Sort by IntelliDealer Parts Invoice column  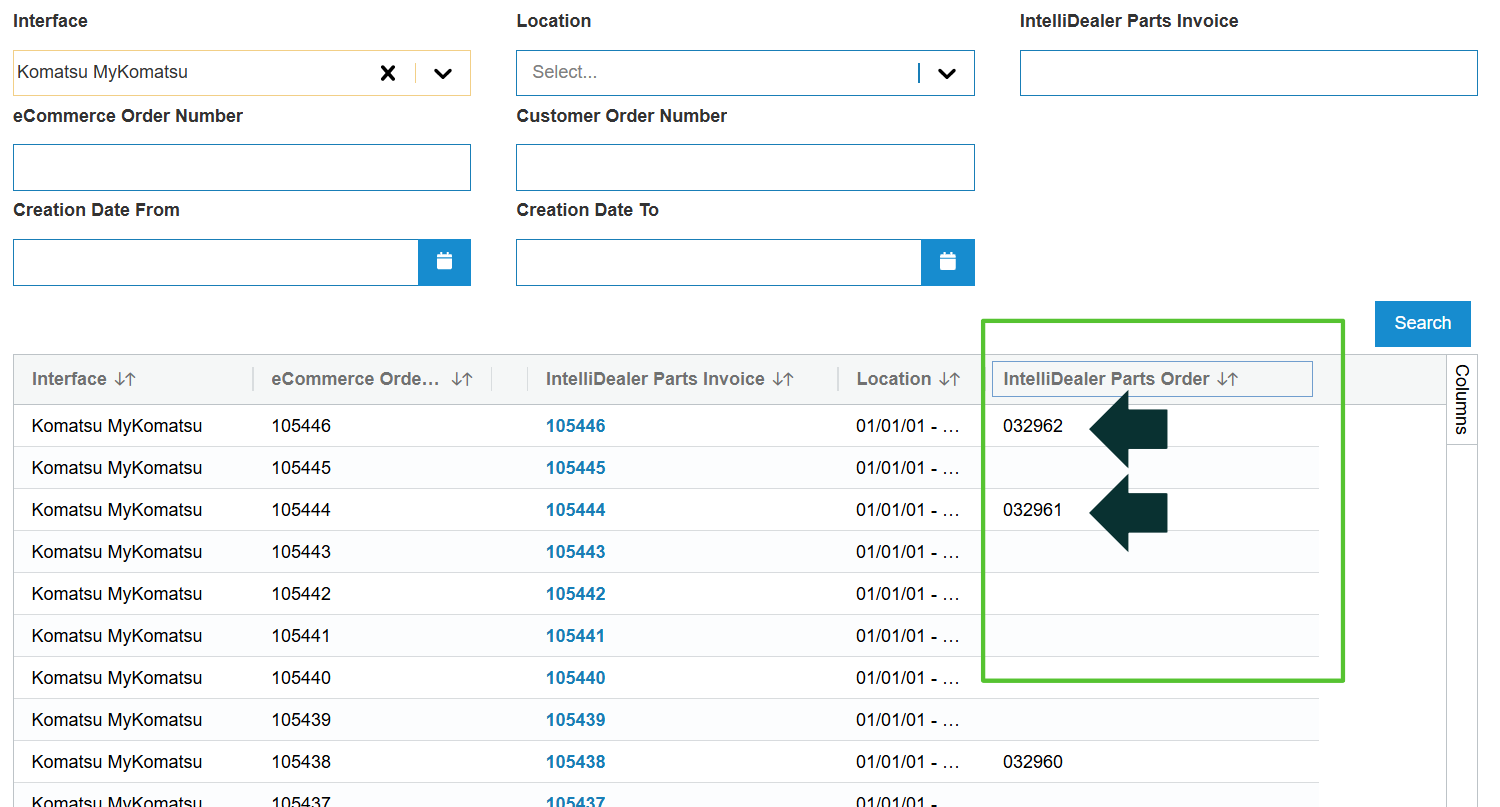point(670,379)
